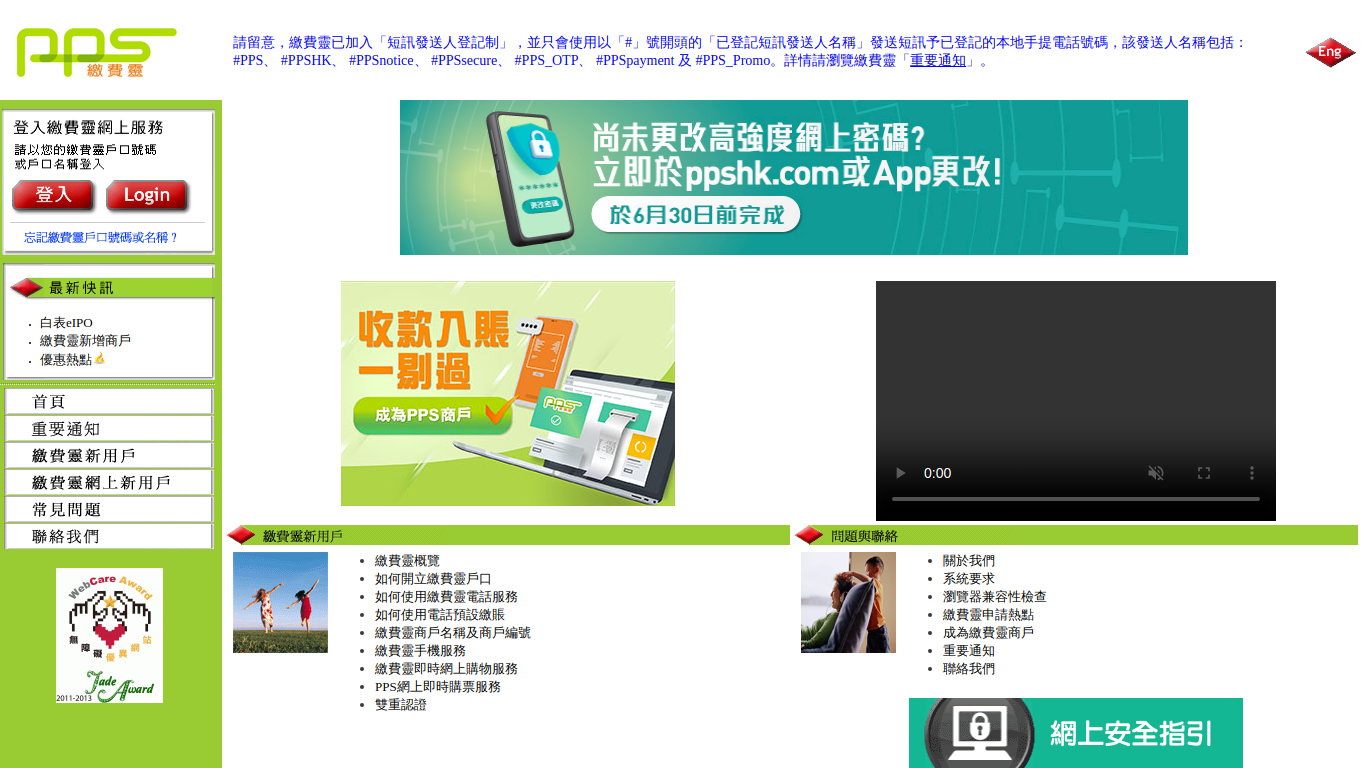Open 繳費靈新增商戶 news item

coord(85,341)
